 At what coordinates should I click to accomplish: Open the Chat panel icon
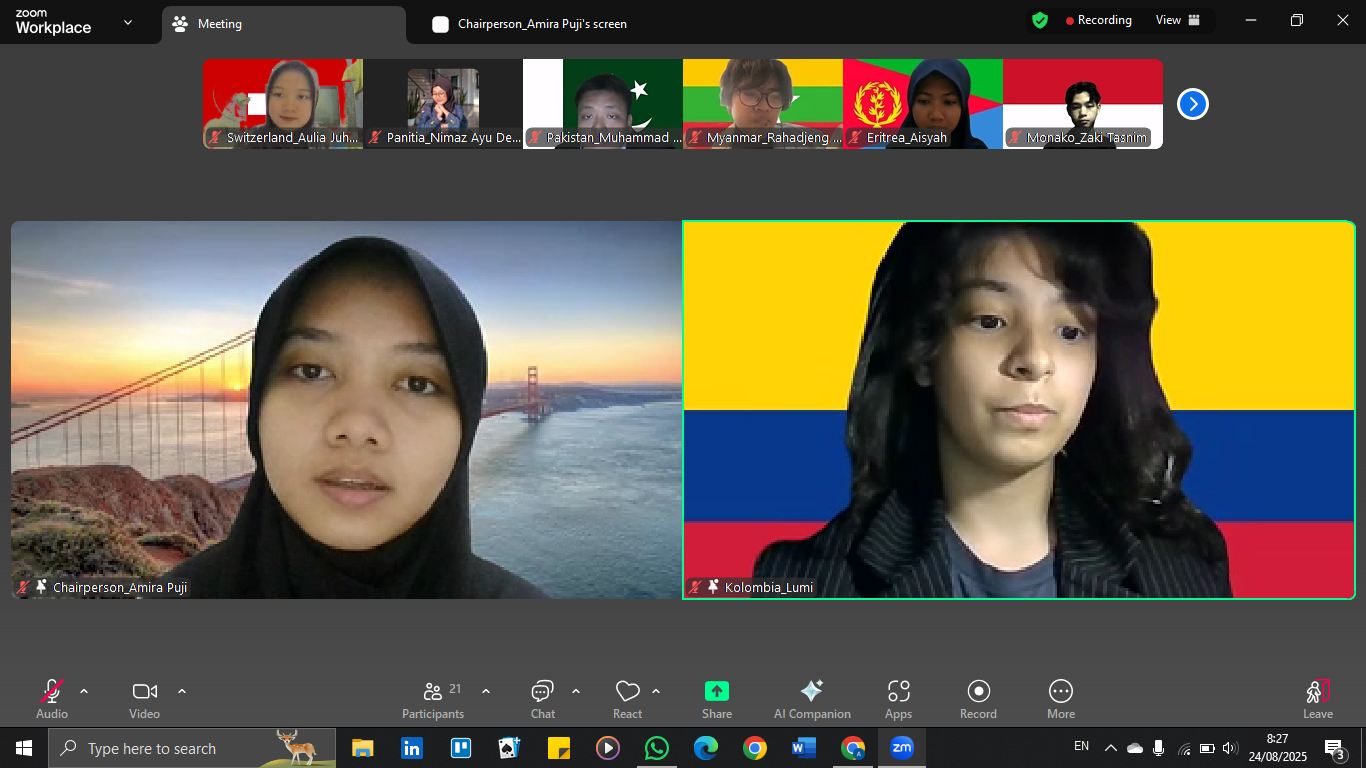tap(542, 692)
